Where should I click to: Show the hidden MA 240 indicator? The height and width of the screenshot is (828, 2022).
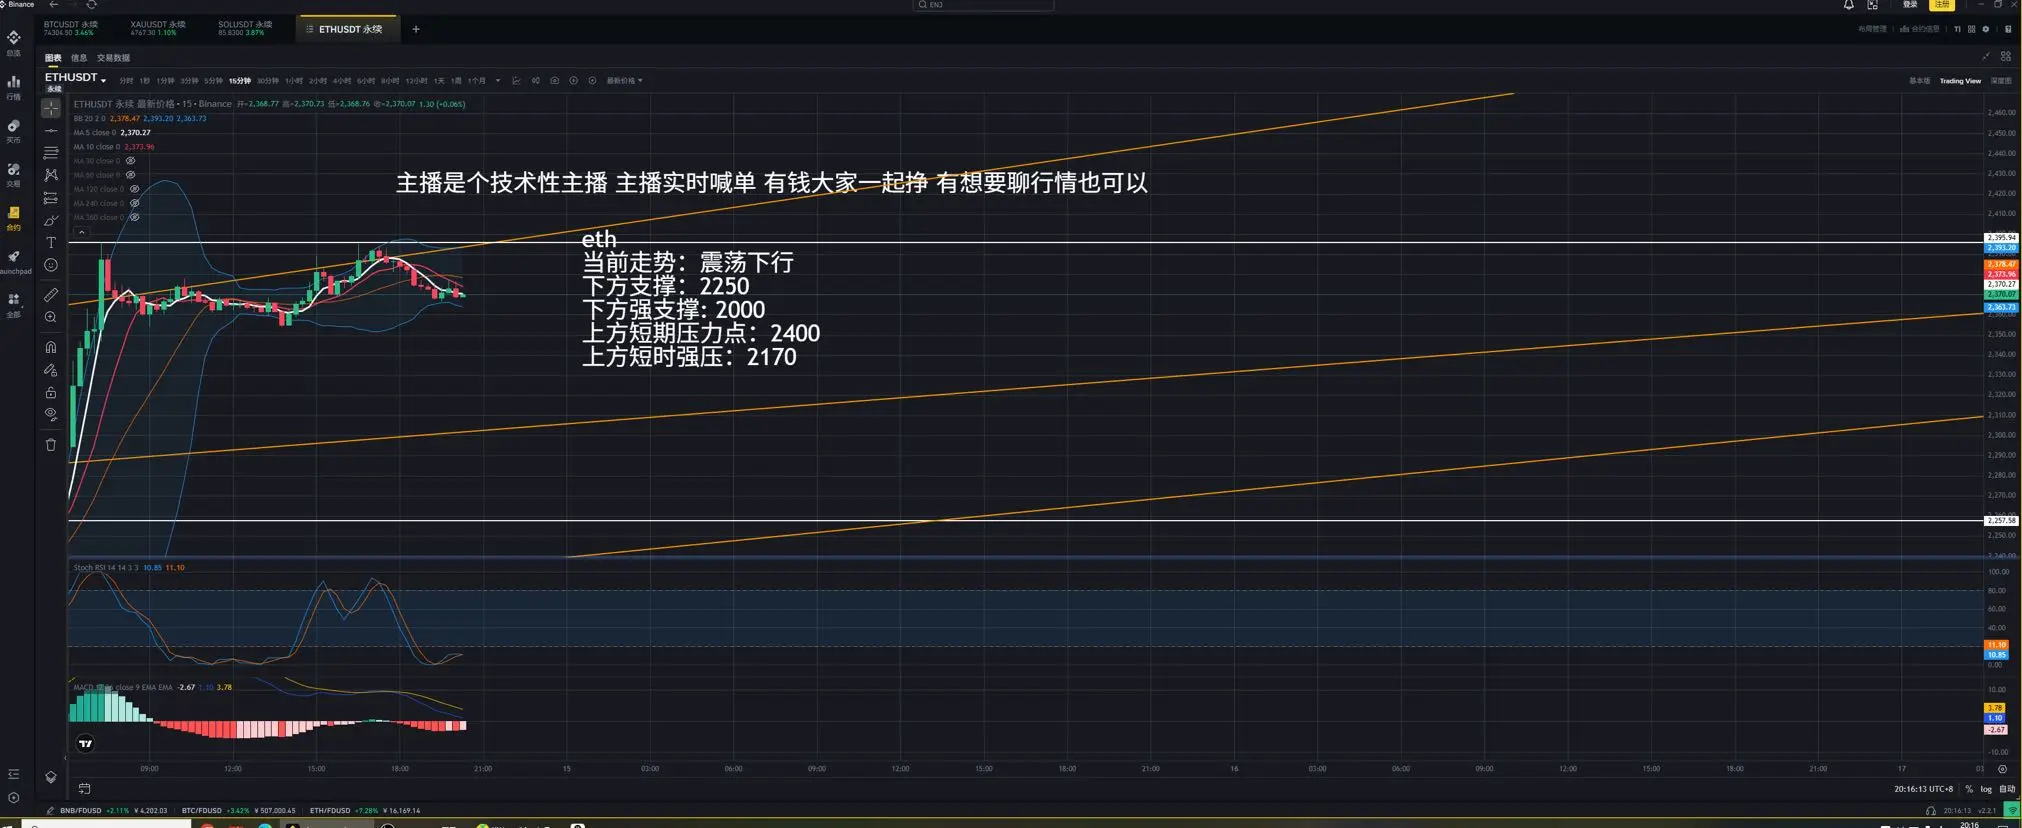pos(135,203)
